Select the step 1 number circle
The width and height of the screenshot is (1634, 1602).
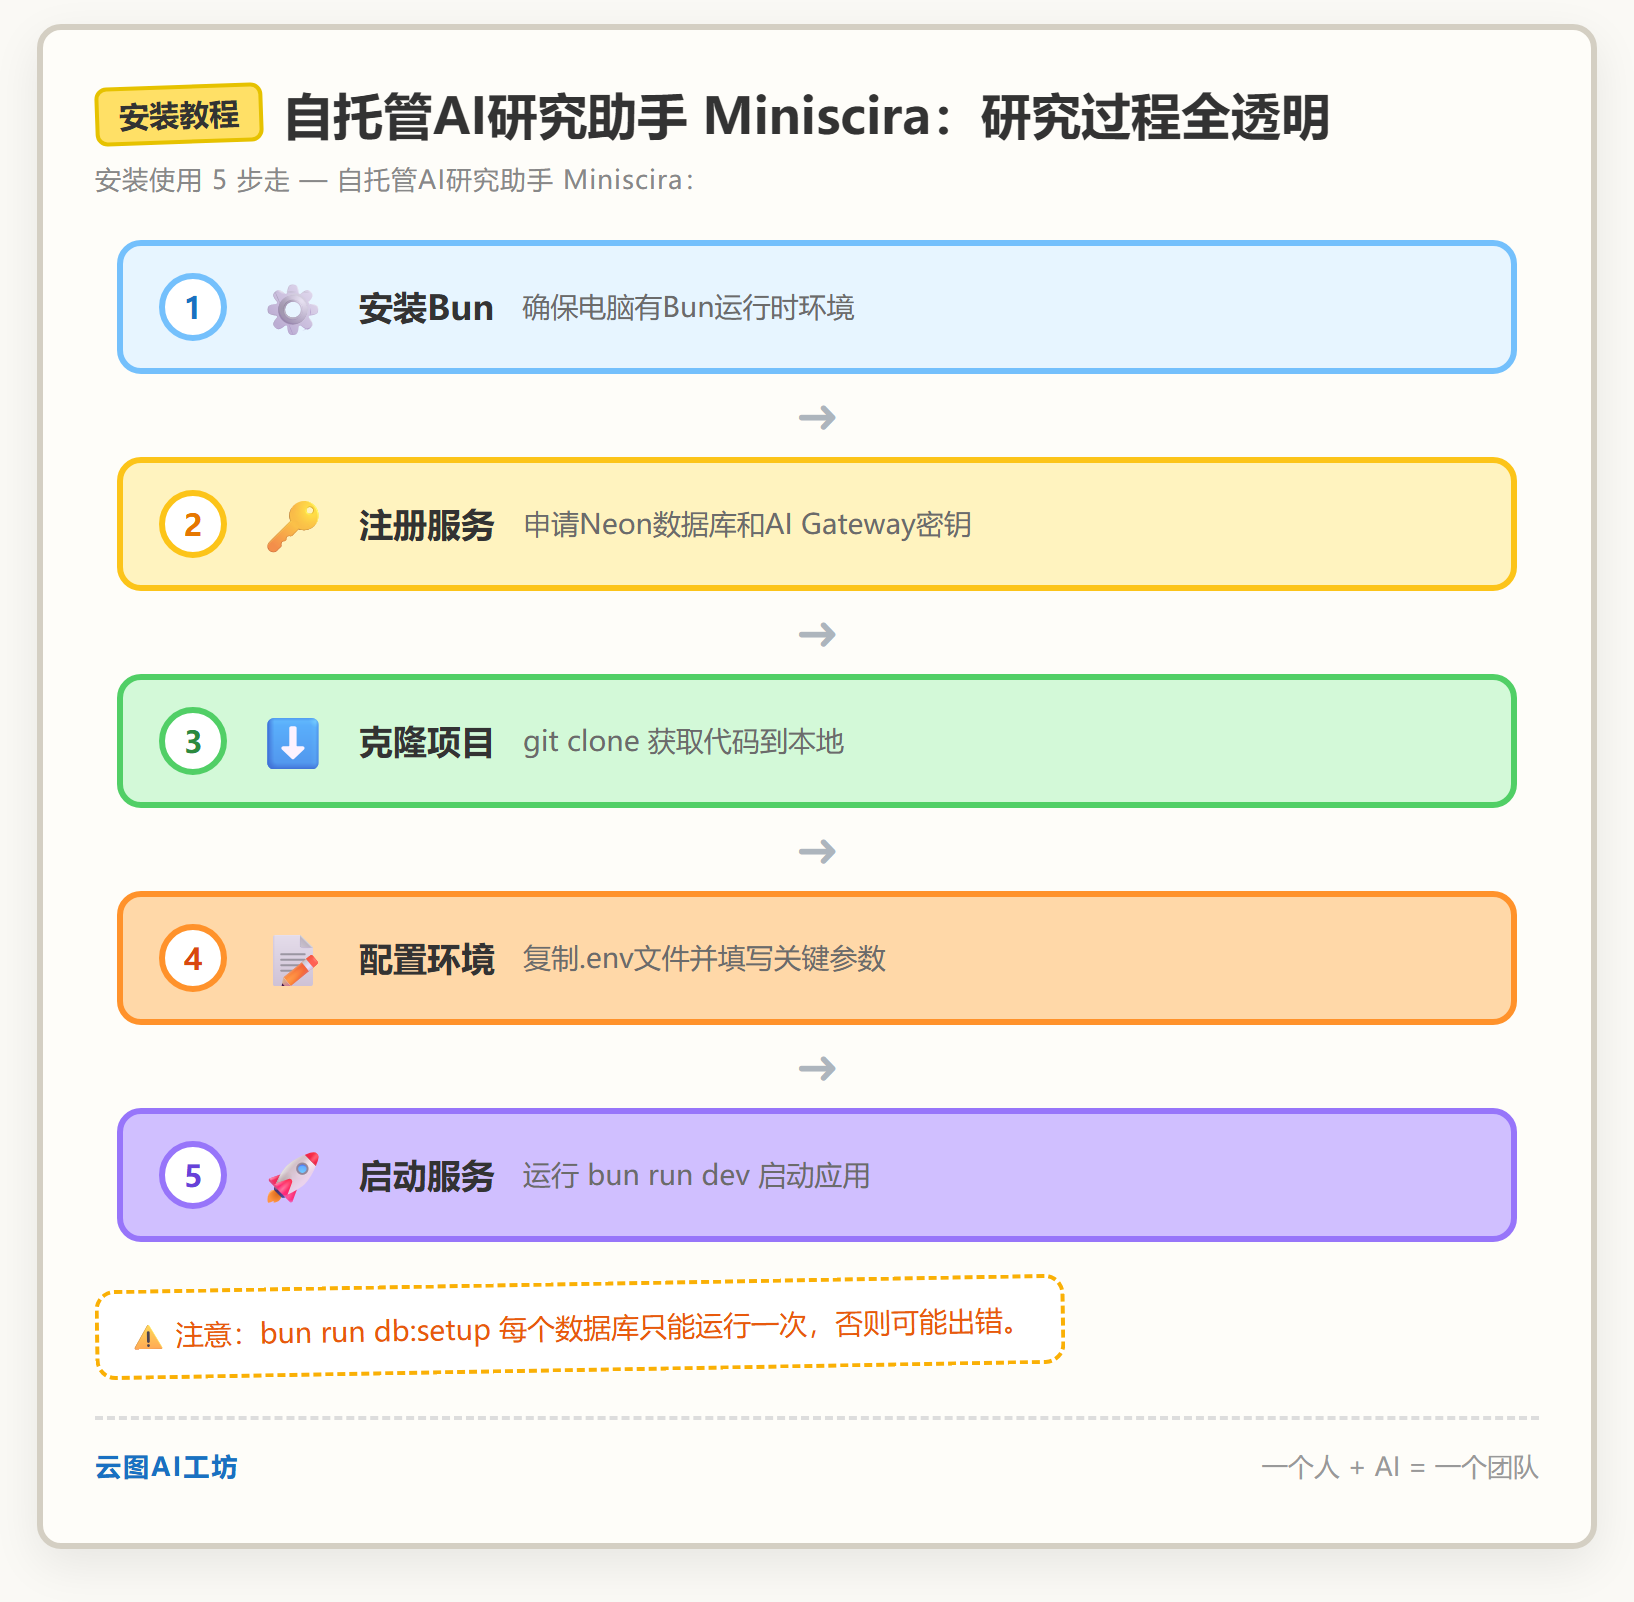pos(193,307)
